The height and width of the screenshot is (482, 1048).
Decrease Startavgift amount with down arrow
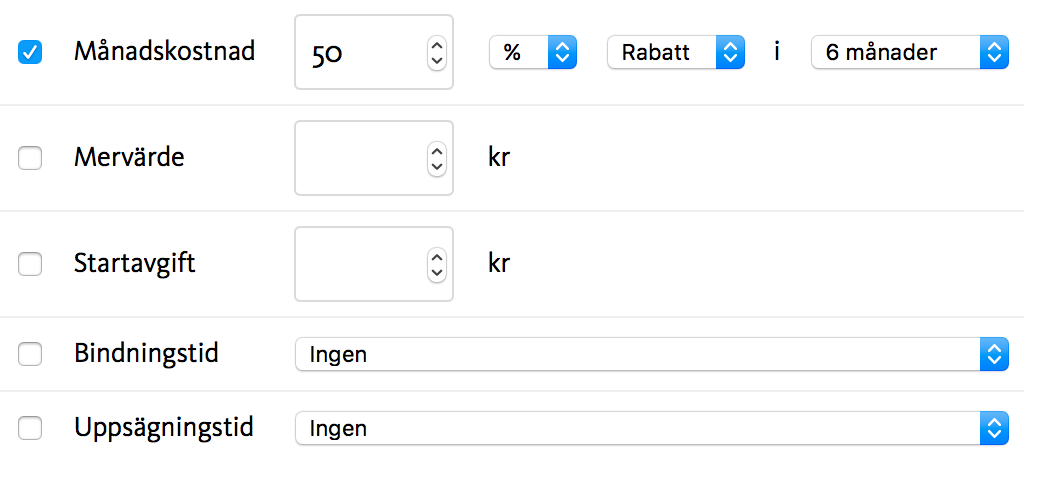(436, 272)
